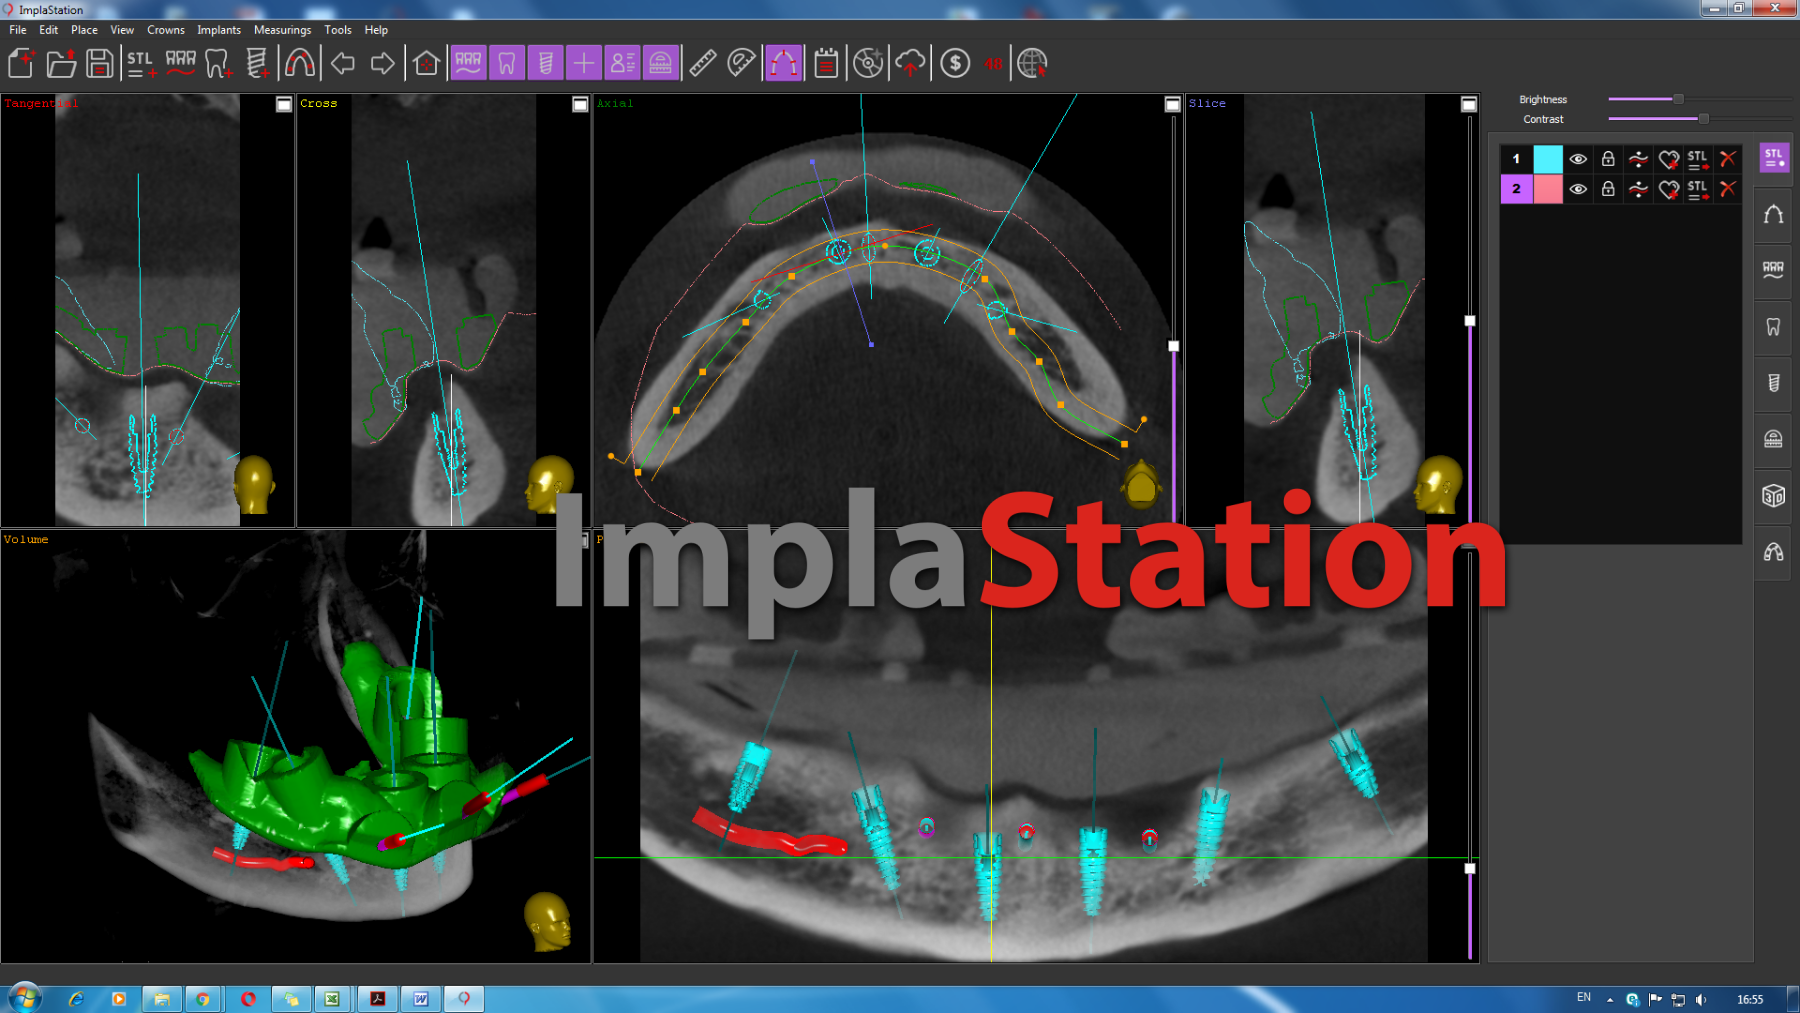The image size is (1800, 1013).
Task: Open the calendar notes toolbar icon
Action: [826, 63]
